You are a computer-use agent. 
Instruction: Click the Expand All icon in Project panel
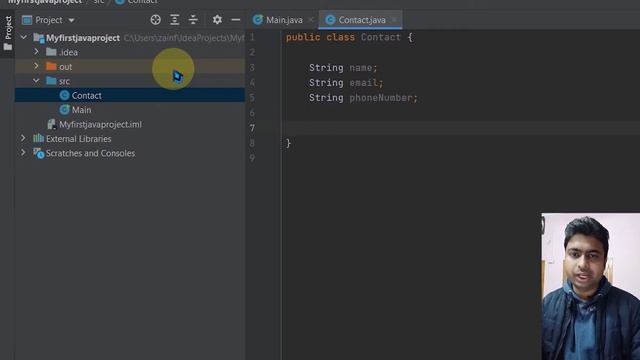coord(175,20)
